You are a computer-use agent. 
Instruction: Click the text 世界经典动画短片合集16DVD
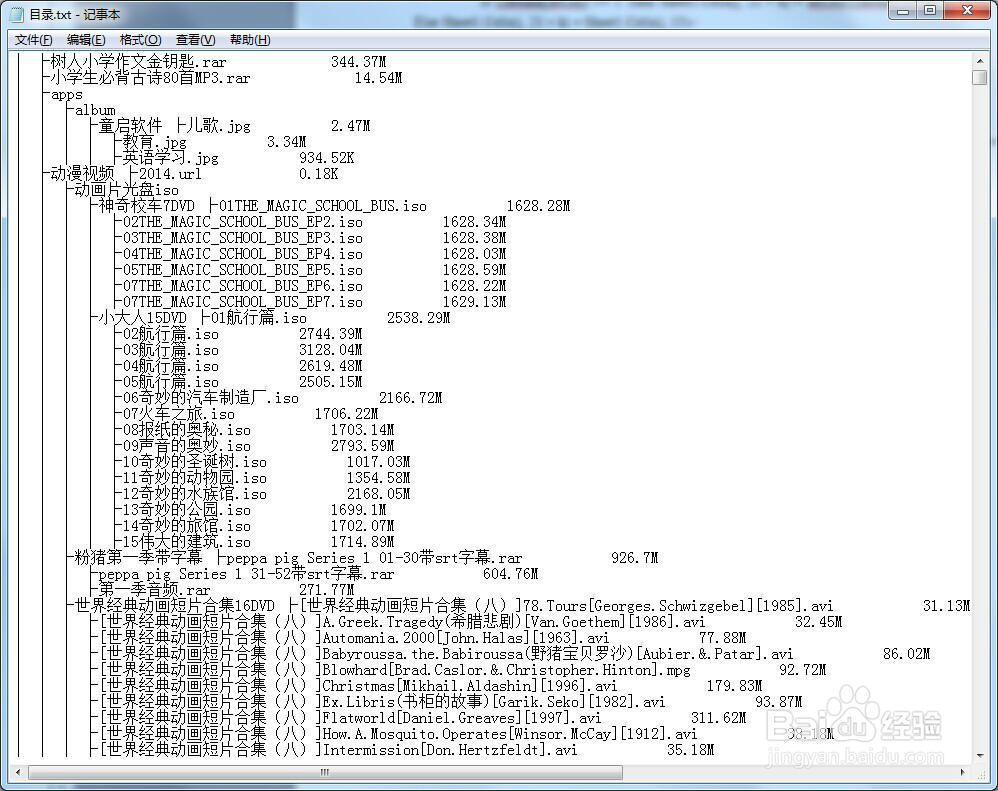174,605
